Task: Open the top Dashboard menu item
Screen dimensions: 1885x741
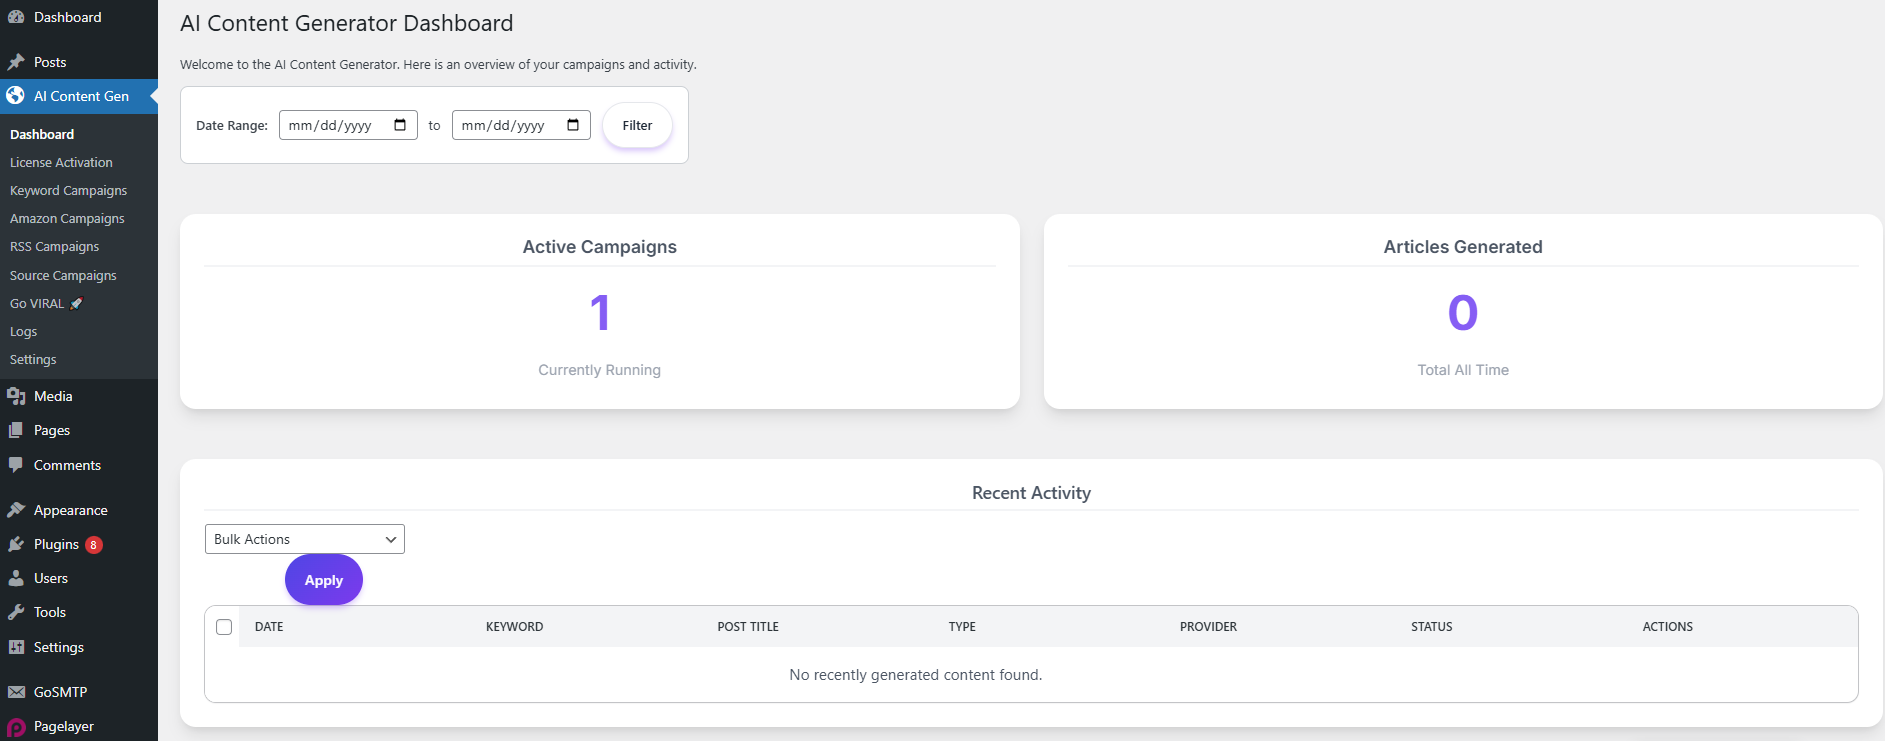Action: (79, 17)
